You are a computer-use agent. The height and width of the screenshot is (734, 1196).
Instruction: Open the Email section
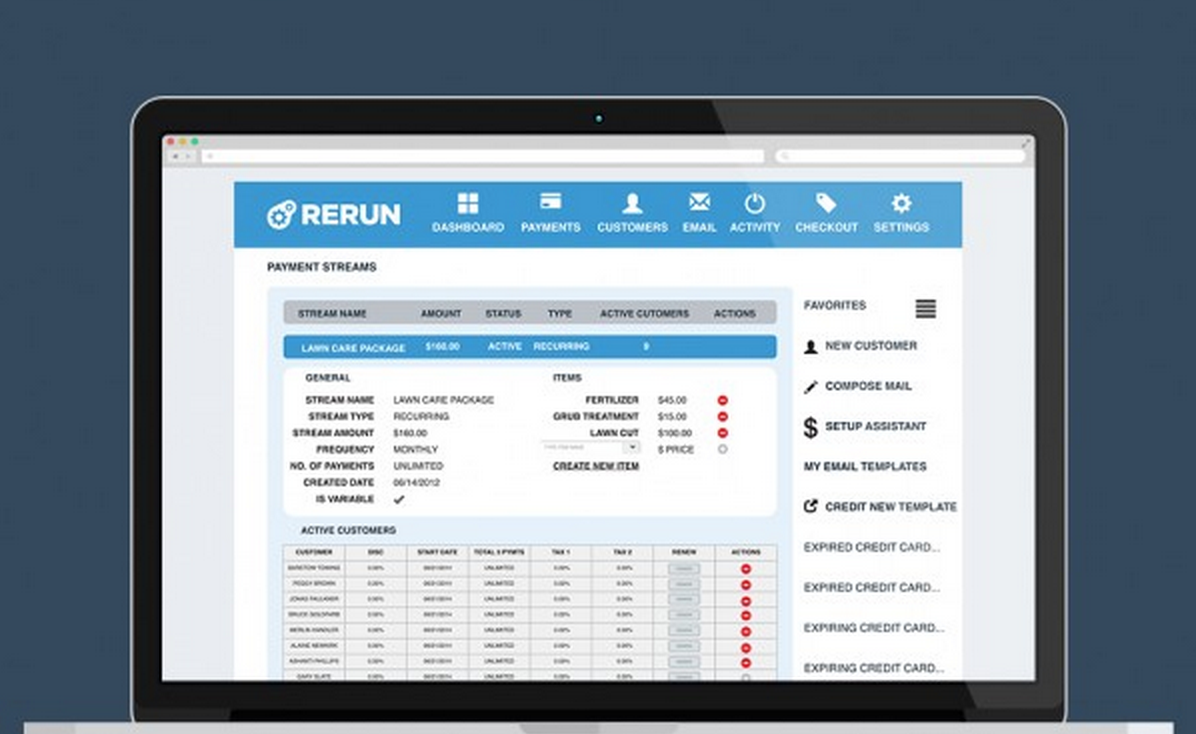pyautogui.click(x=699, y=211)
